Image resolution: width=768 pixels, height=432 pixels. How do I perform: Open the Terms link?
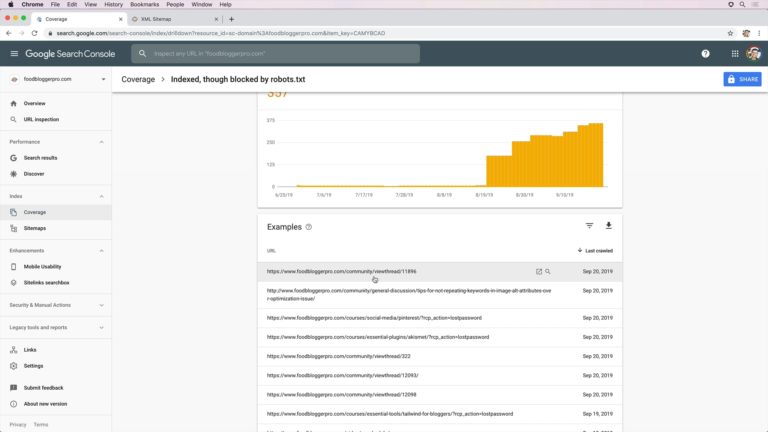tap(41, 425)
